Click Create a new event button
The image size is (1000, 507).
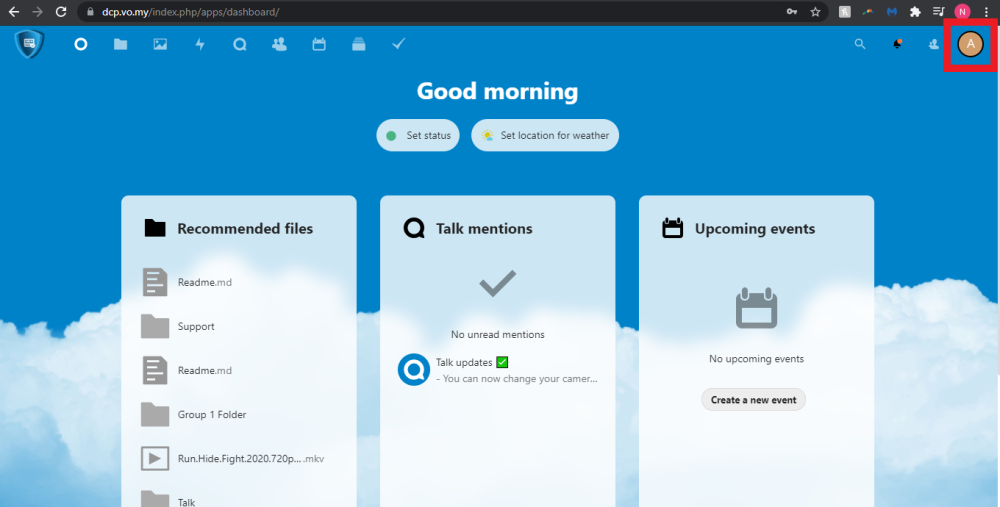click(753, 400)
